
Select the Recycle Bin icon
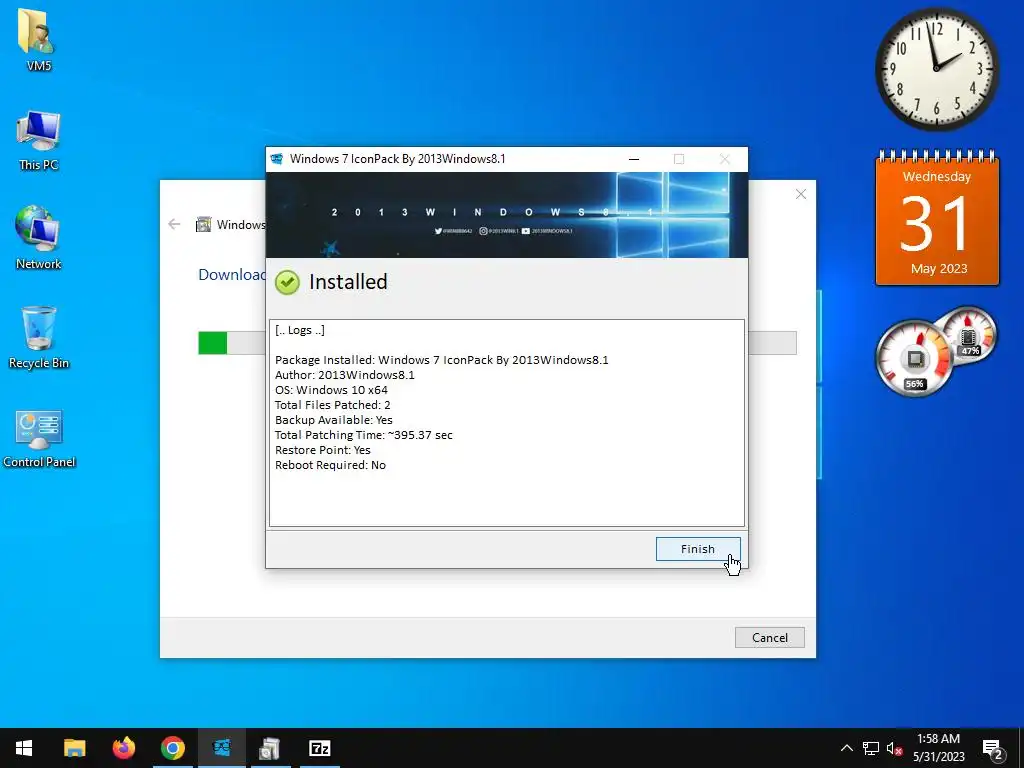39,337
